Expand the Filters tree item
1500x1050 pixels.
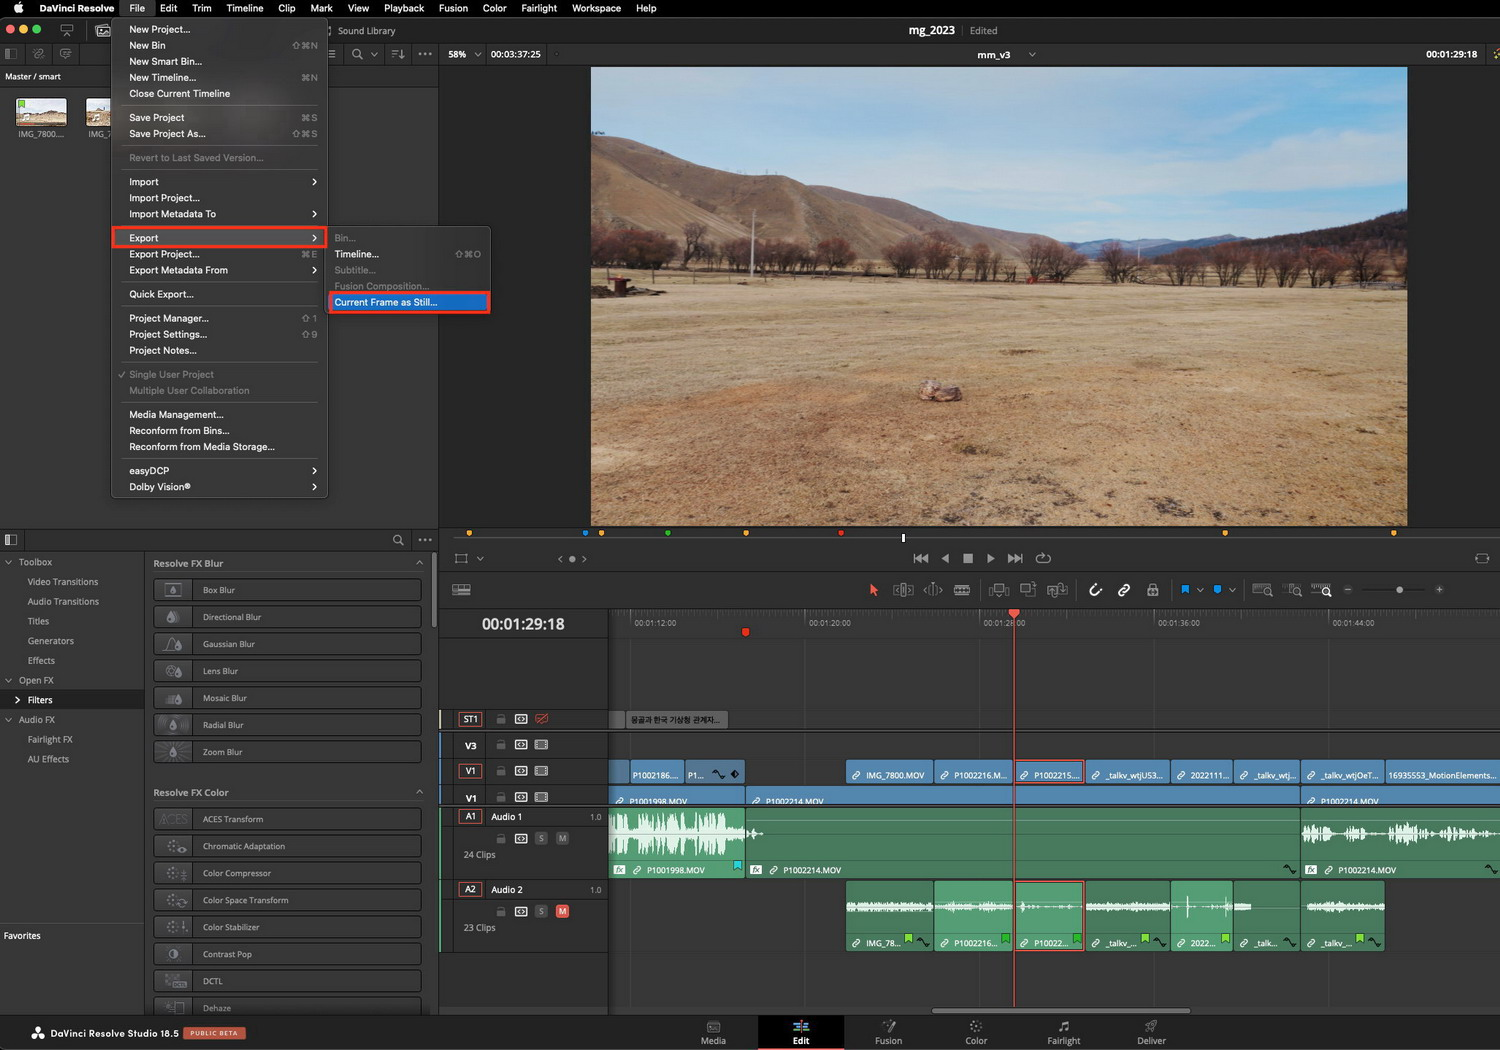tap(17, 700)
